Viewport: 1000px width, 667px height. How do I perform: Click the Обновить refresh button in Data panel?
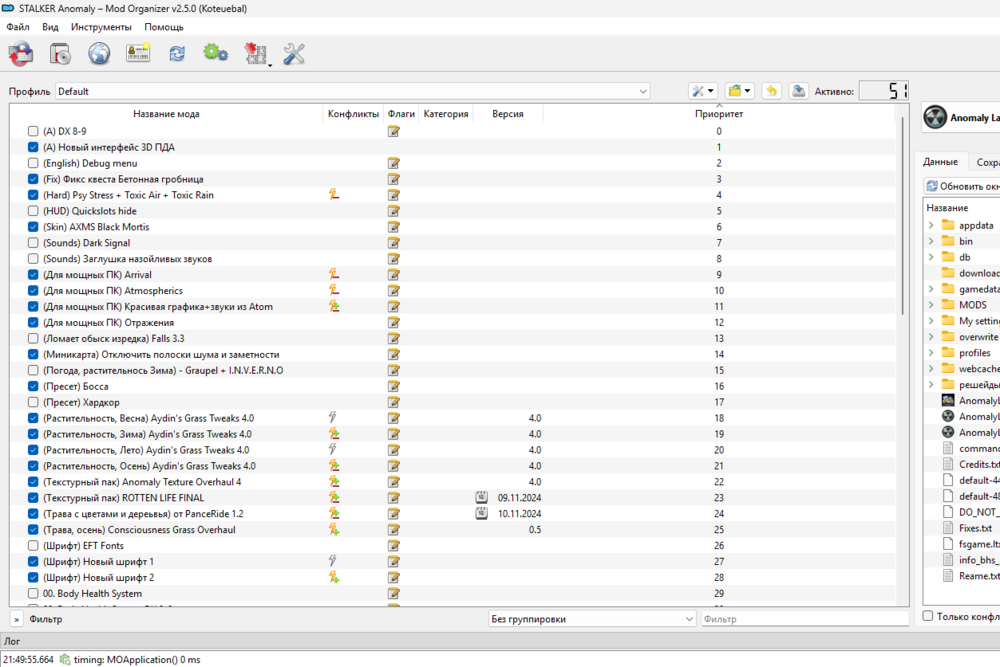coord(961,186)
